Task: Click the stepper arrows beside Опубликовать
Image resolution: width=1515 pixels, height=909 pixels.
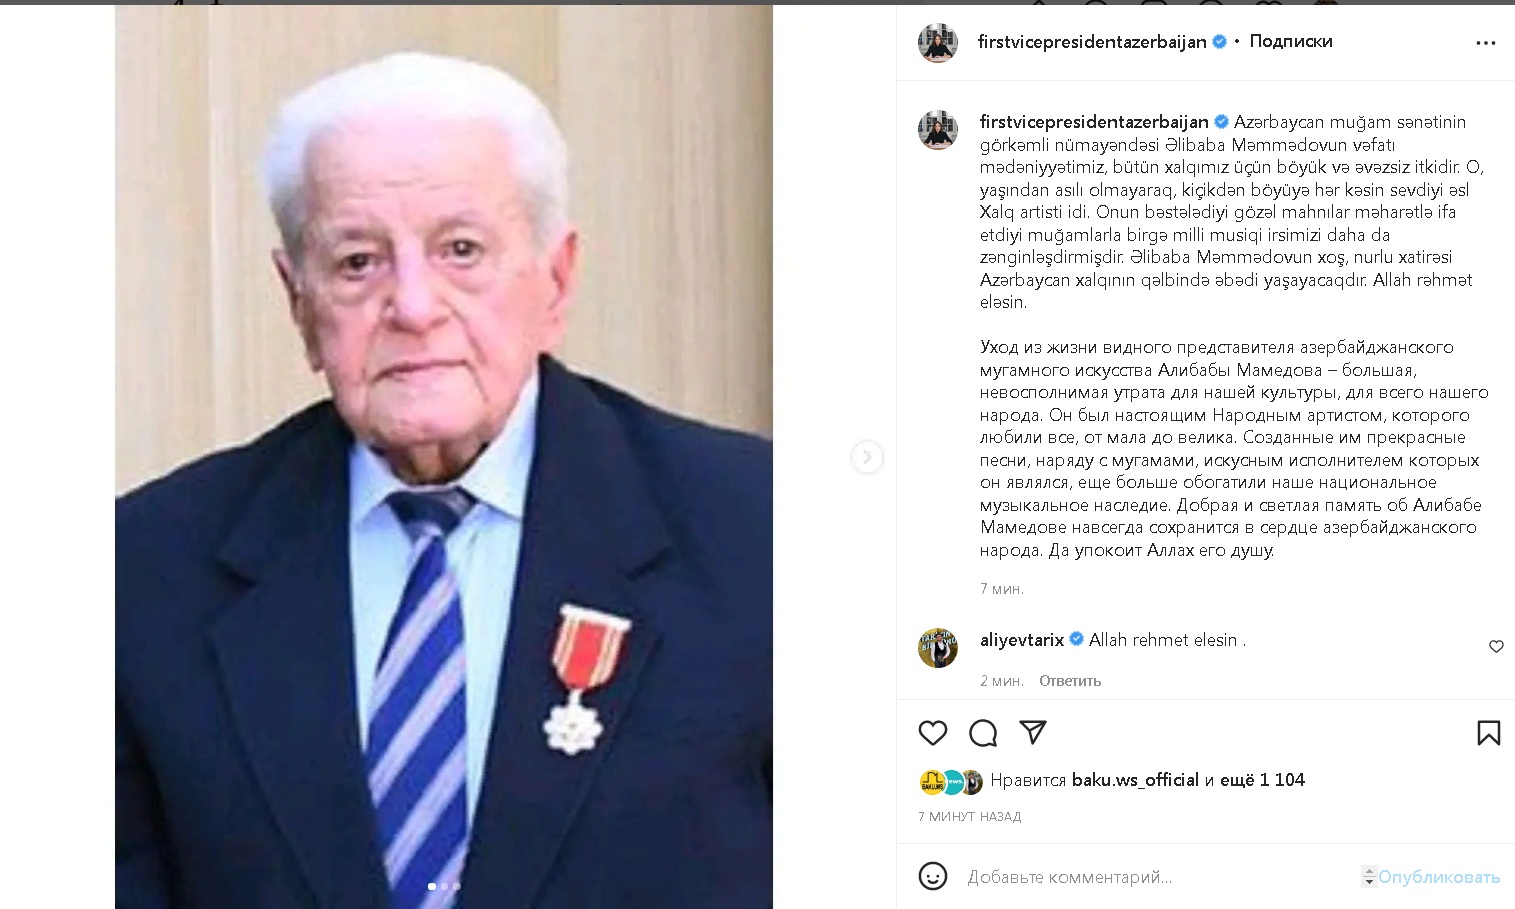Action: [1369, 876]
